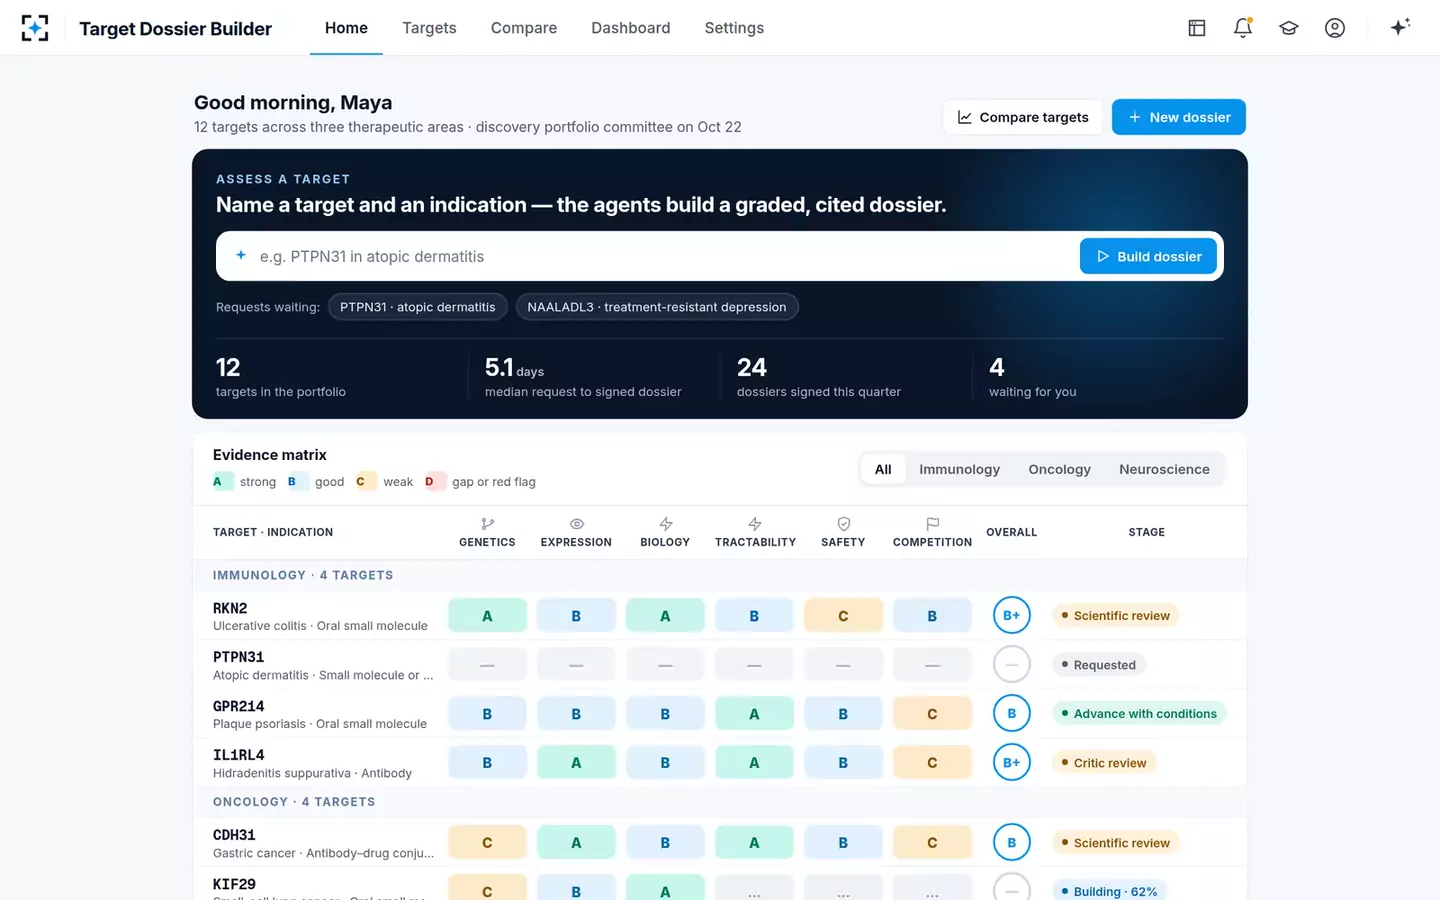Image resolution: width=1440 pixels, height=900 pixels.
Task: Open the Dashboard tab
Action: 630,28
